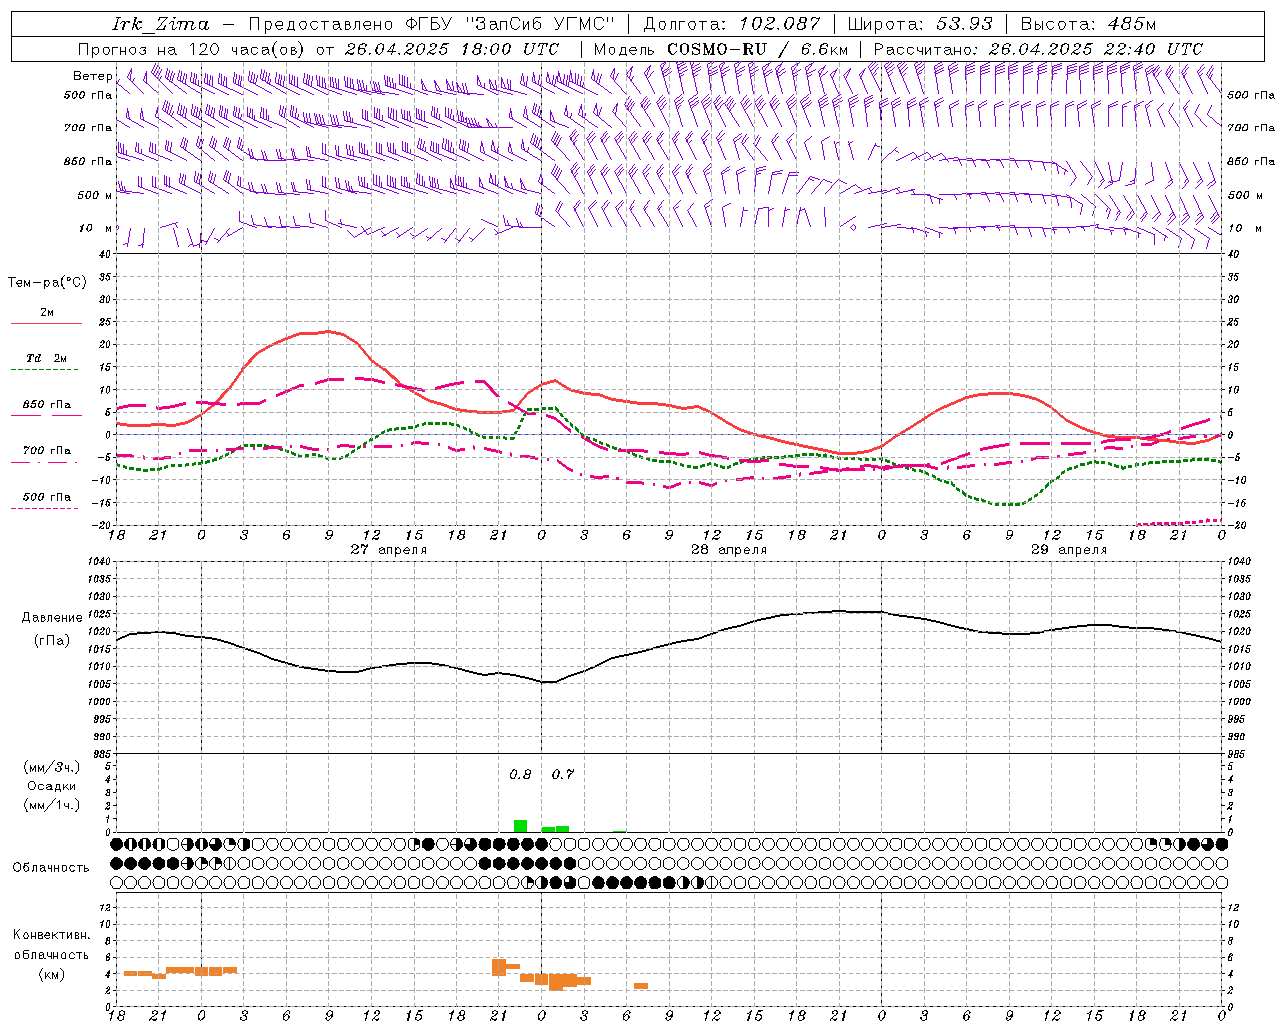The height and width of the screenshot is (1024, 1280).
Task: Click the (мм/1ч.) precipitation unit label
Action: (52, 805)
